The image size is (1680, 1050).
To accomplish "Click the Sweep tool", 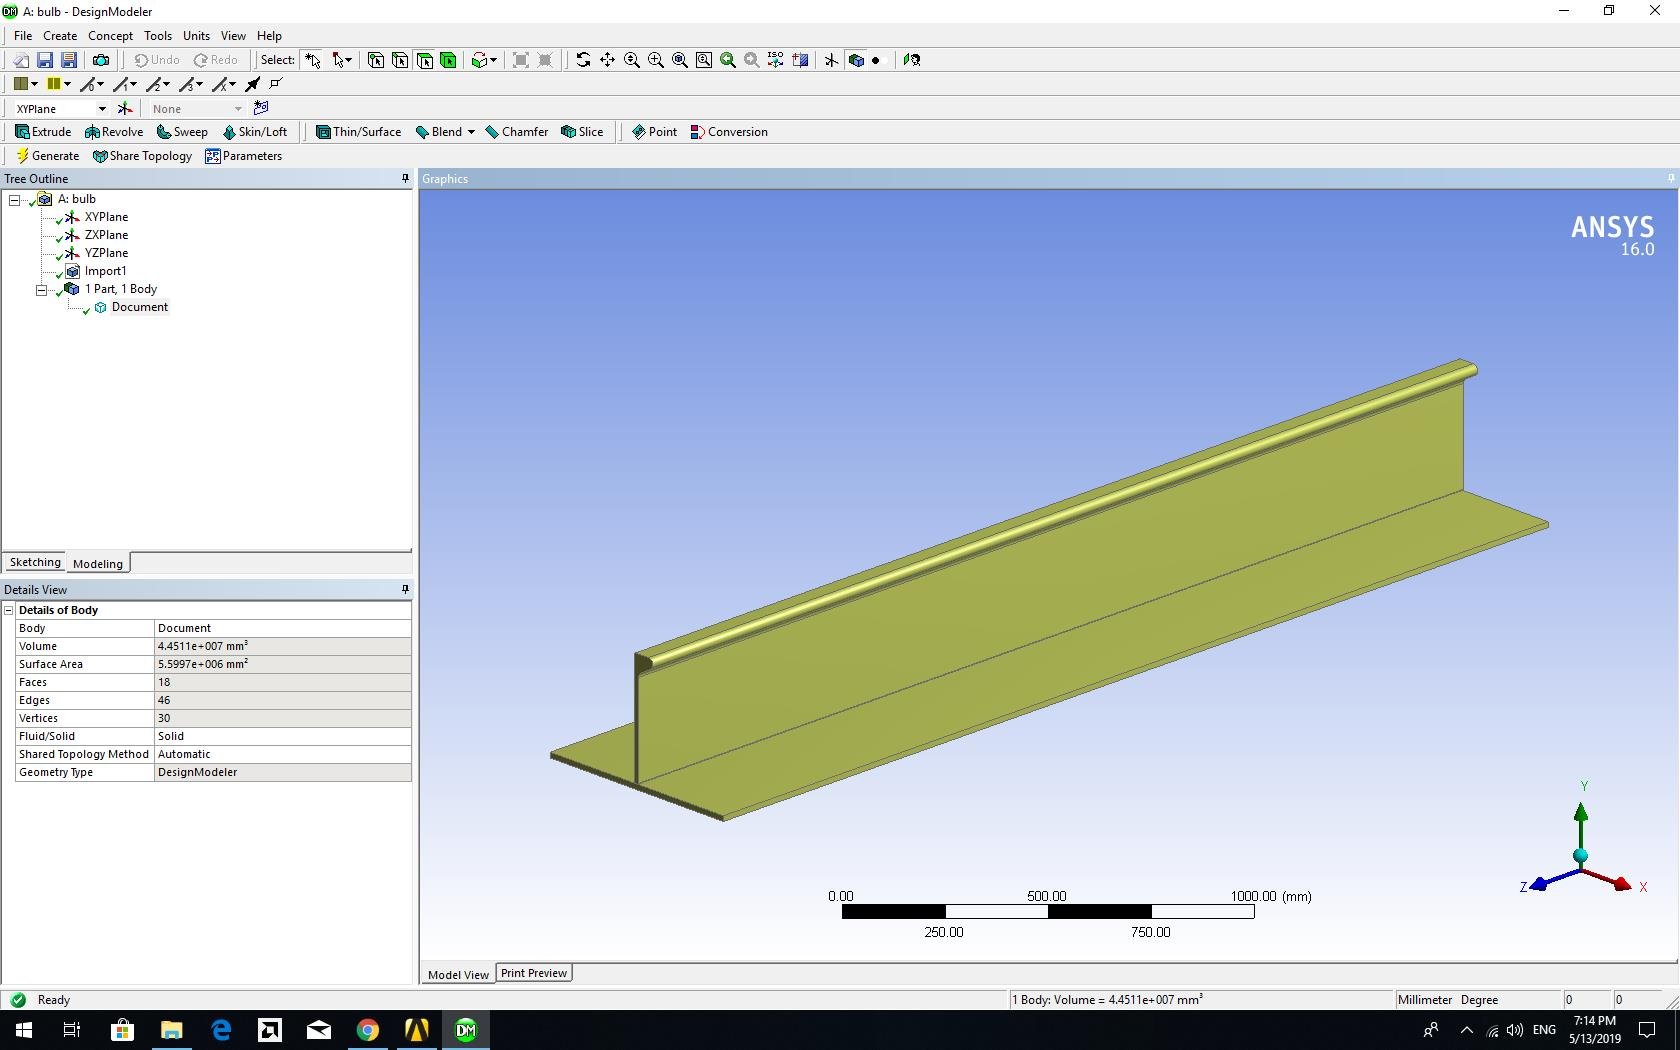I will point(182,132).
